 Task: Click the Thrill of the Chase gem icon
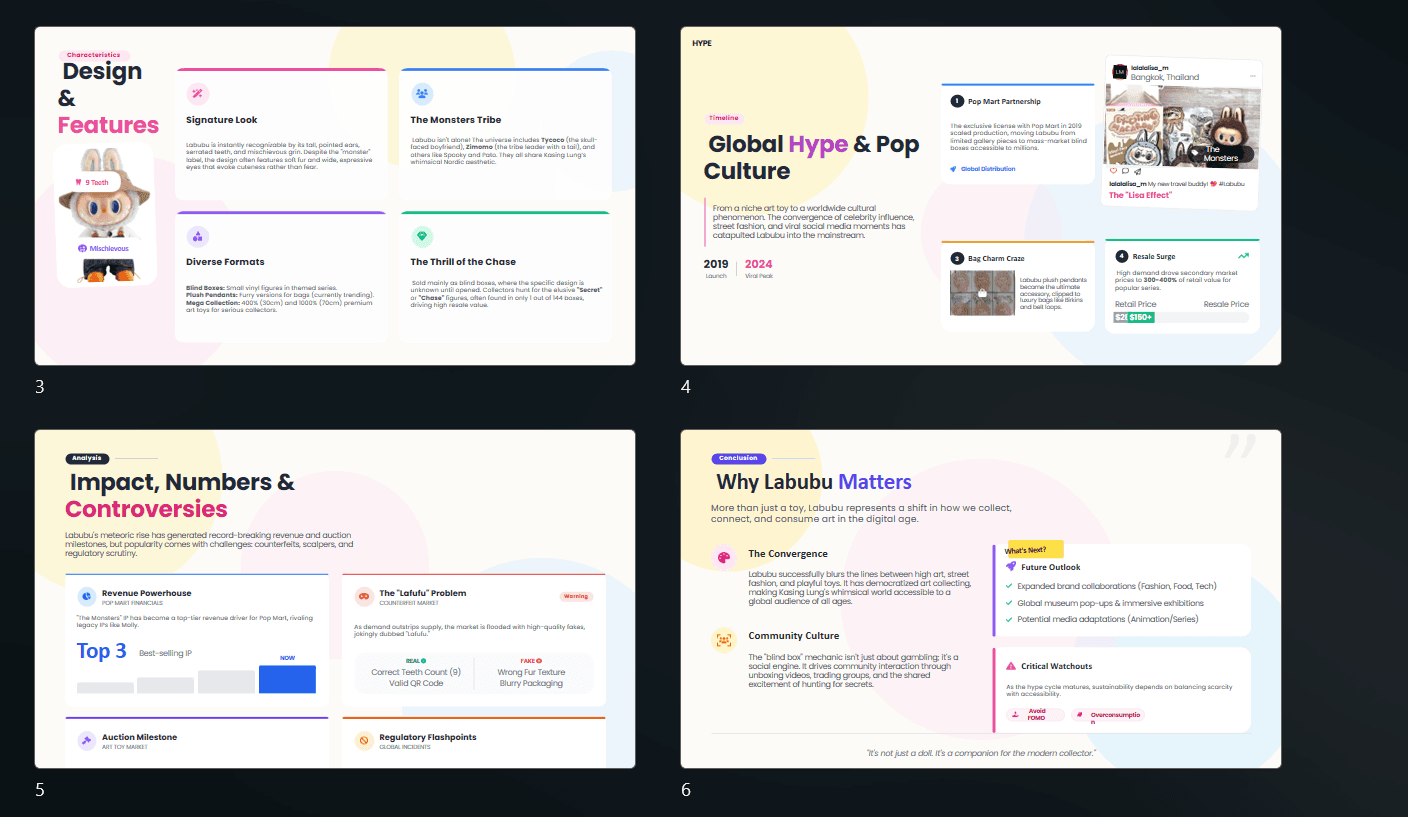pos(422,236)
